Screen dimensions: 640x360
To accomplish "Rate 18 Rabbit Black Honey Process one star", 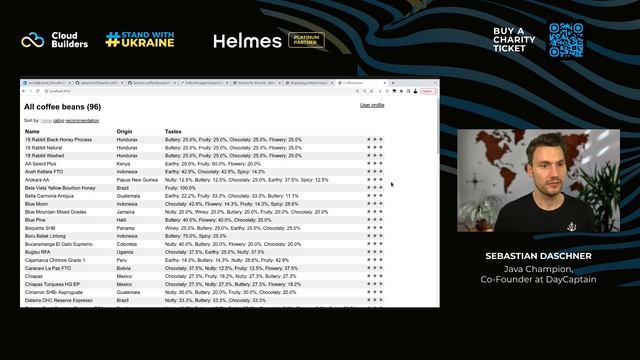I will [369, 140].
